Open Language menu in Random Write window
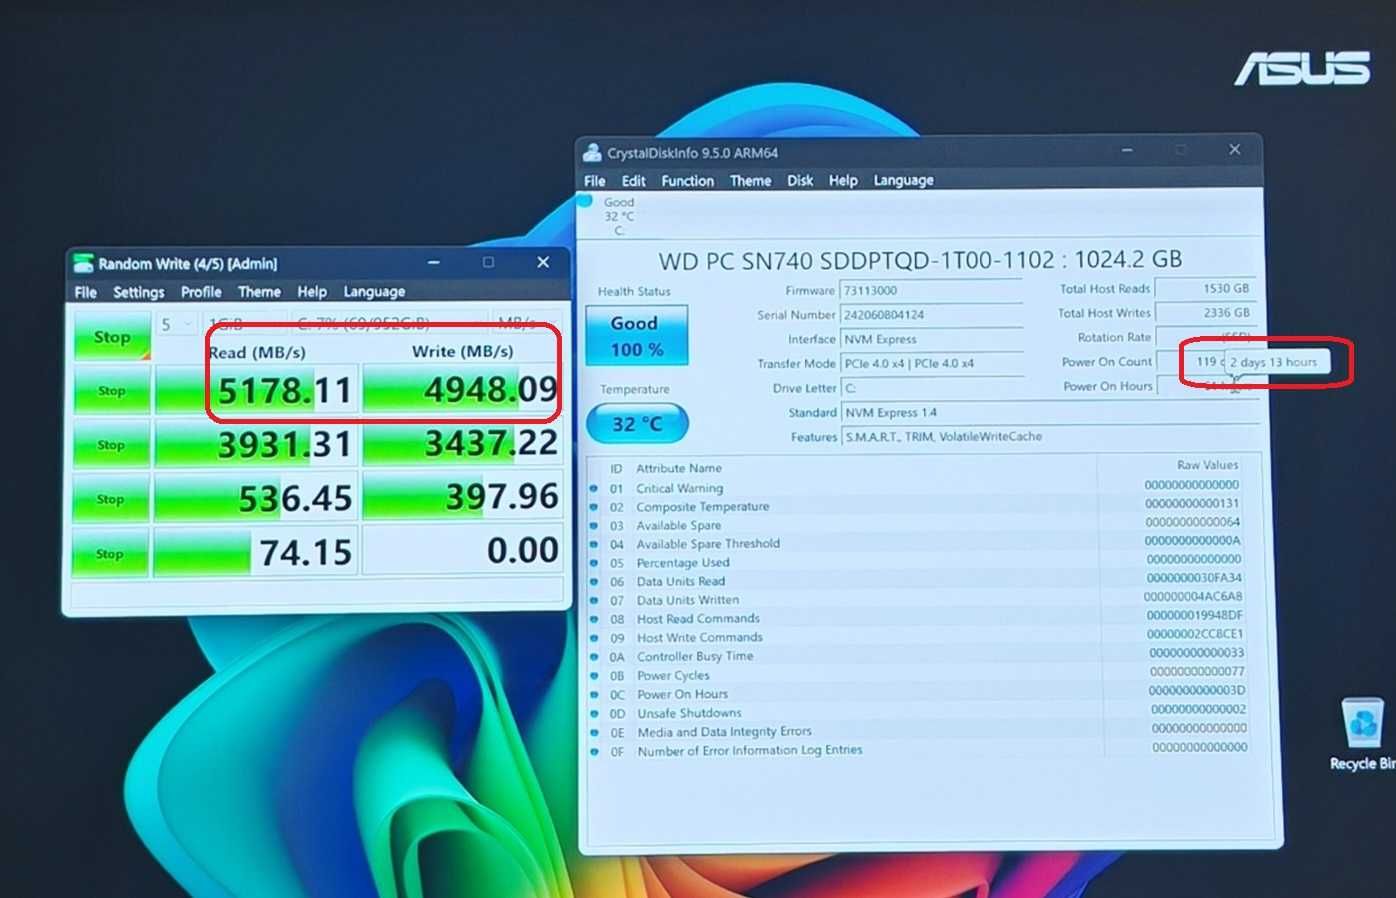 coord(374,292)
